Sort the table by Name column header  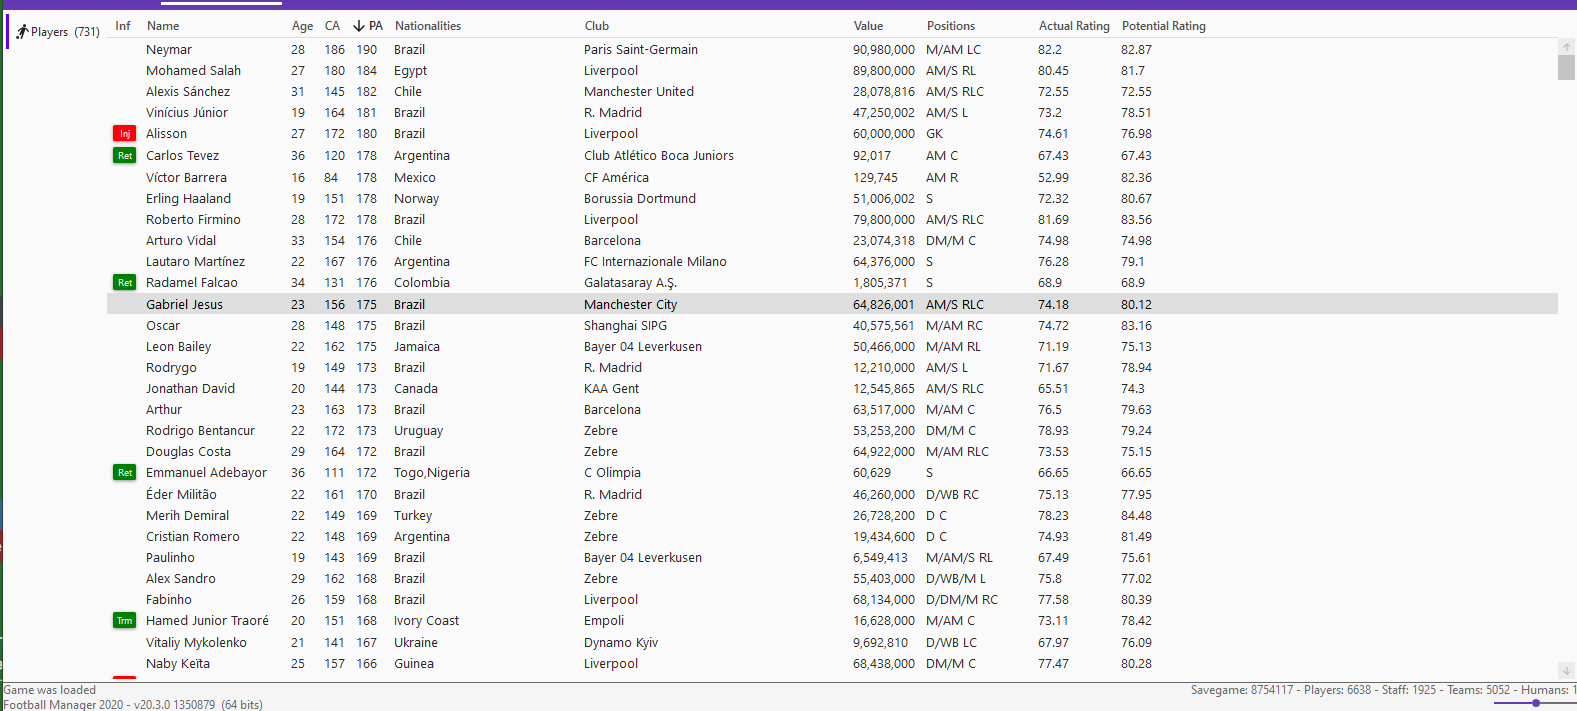(163, 26)
